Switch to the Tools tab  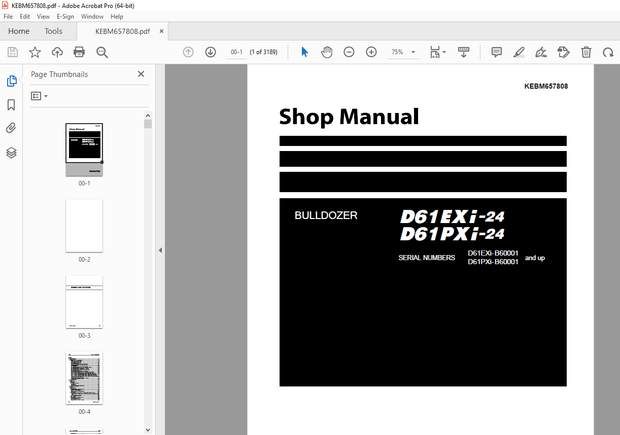coord(53,31)
